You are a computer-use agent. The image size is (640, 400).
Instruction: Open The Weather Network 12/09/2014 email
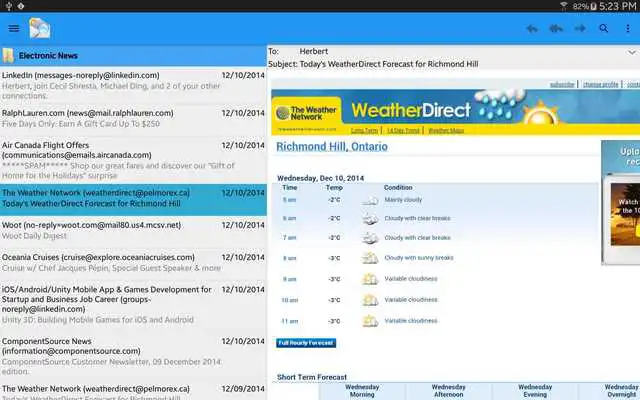133,392
